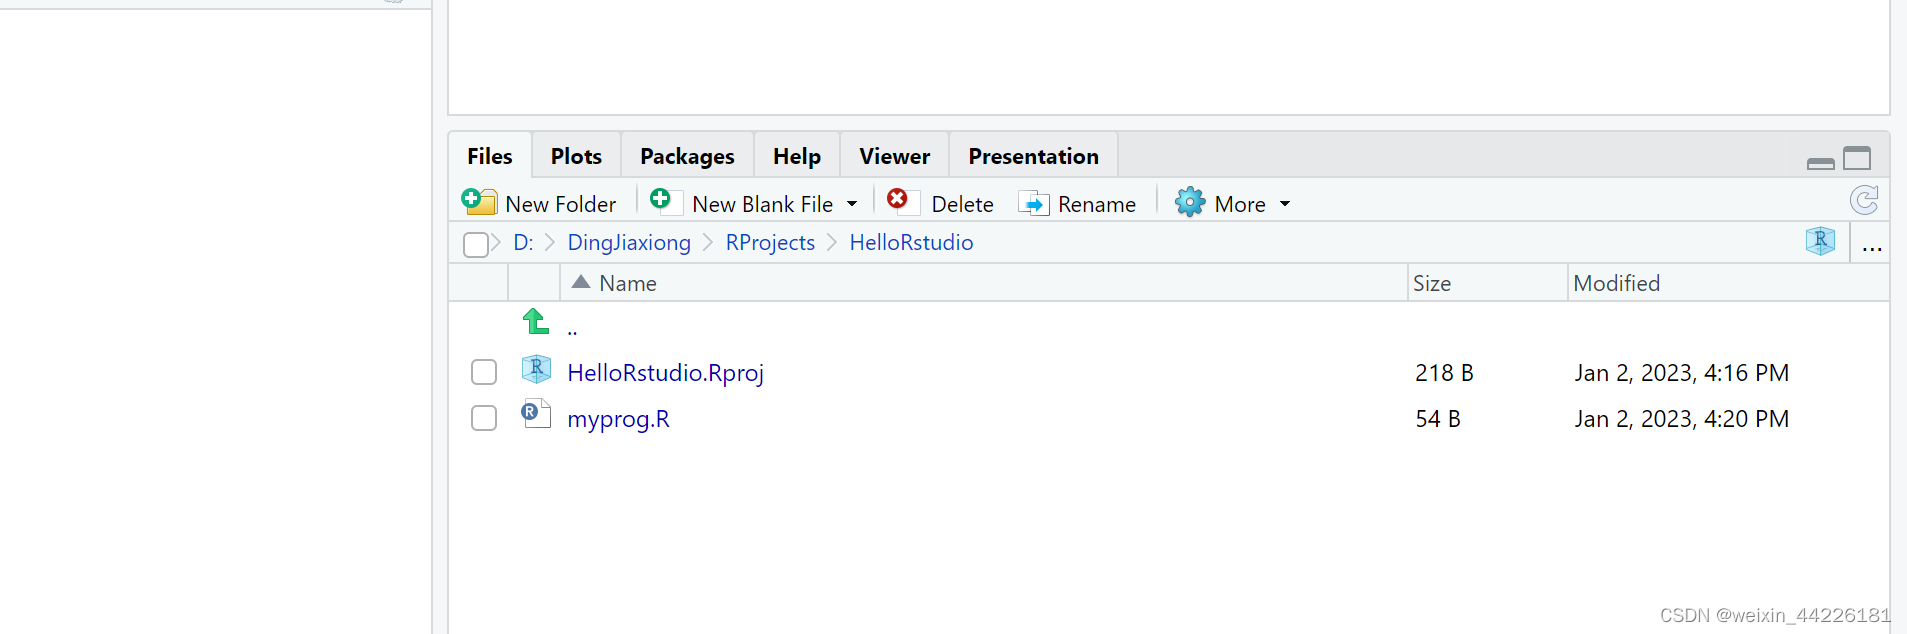
Task: Click the ellipsis browse folder button
Action: (1872, 244)
